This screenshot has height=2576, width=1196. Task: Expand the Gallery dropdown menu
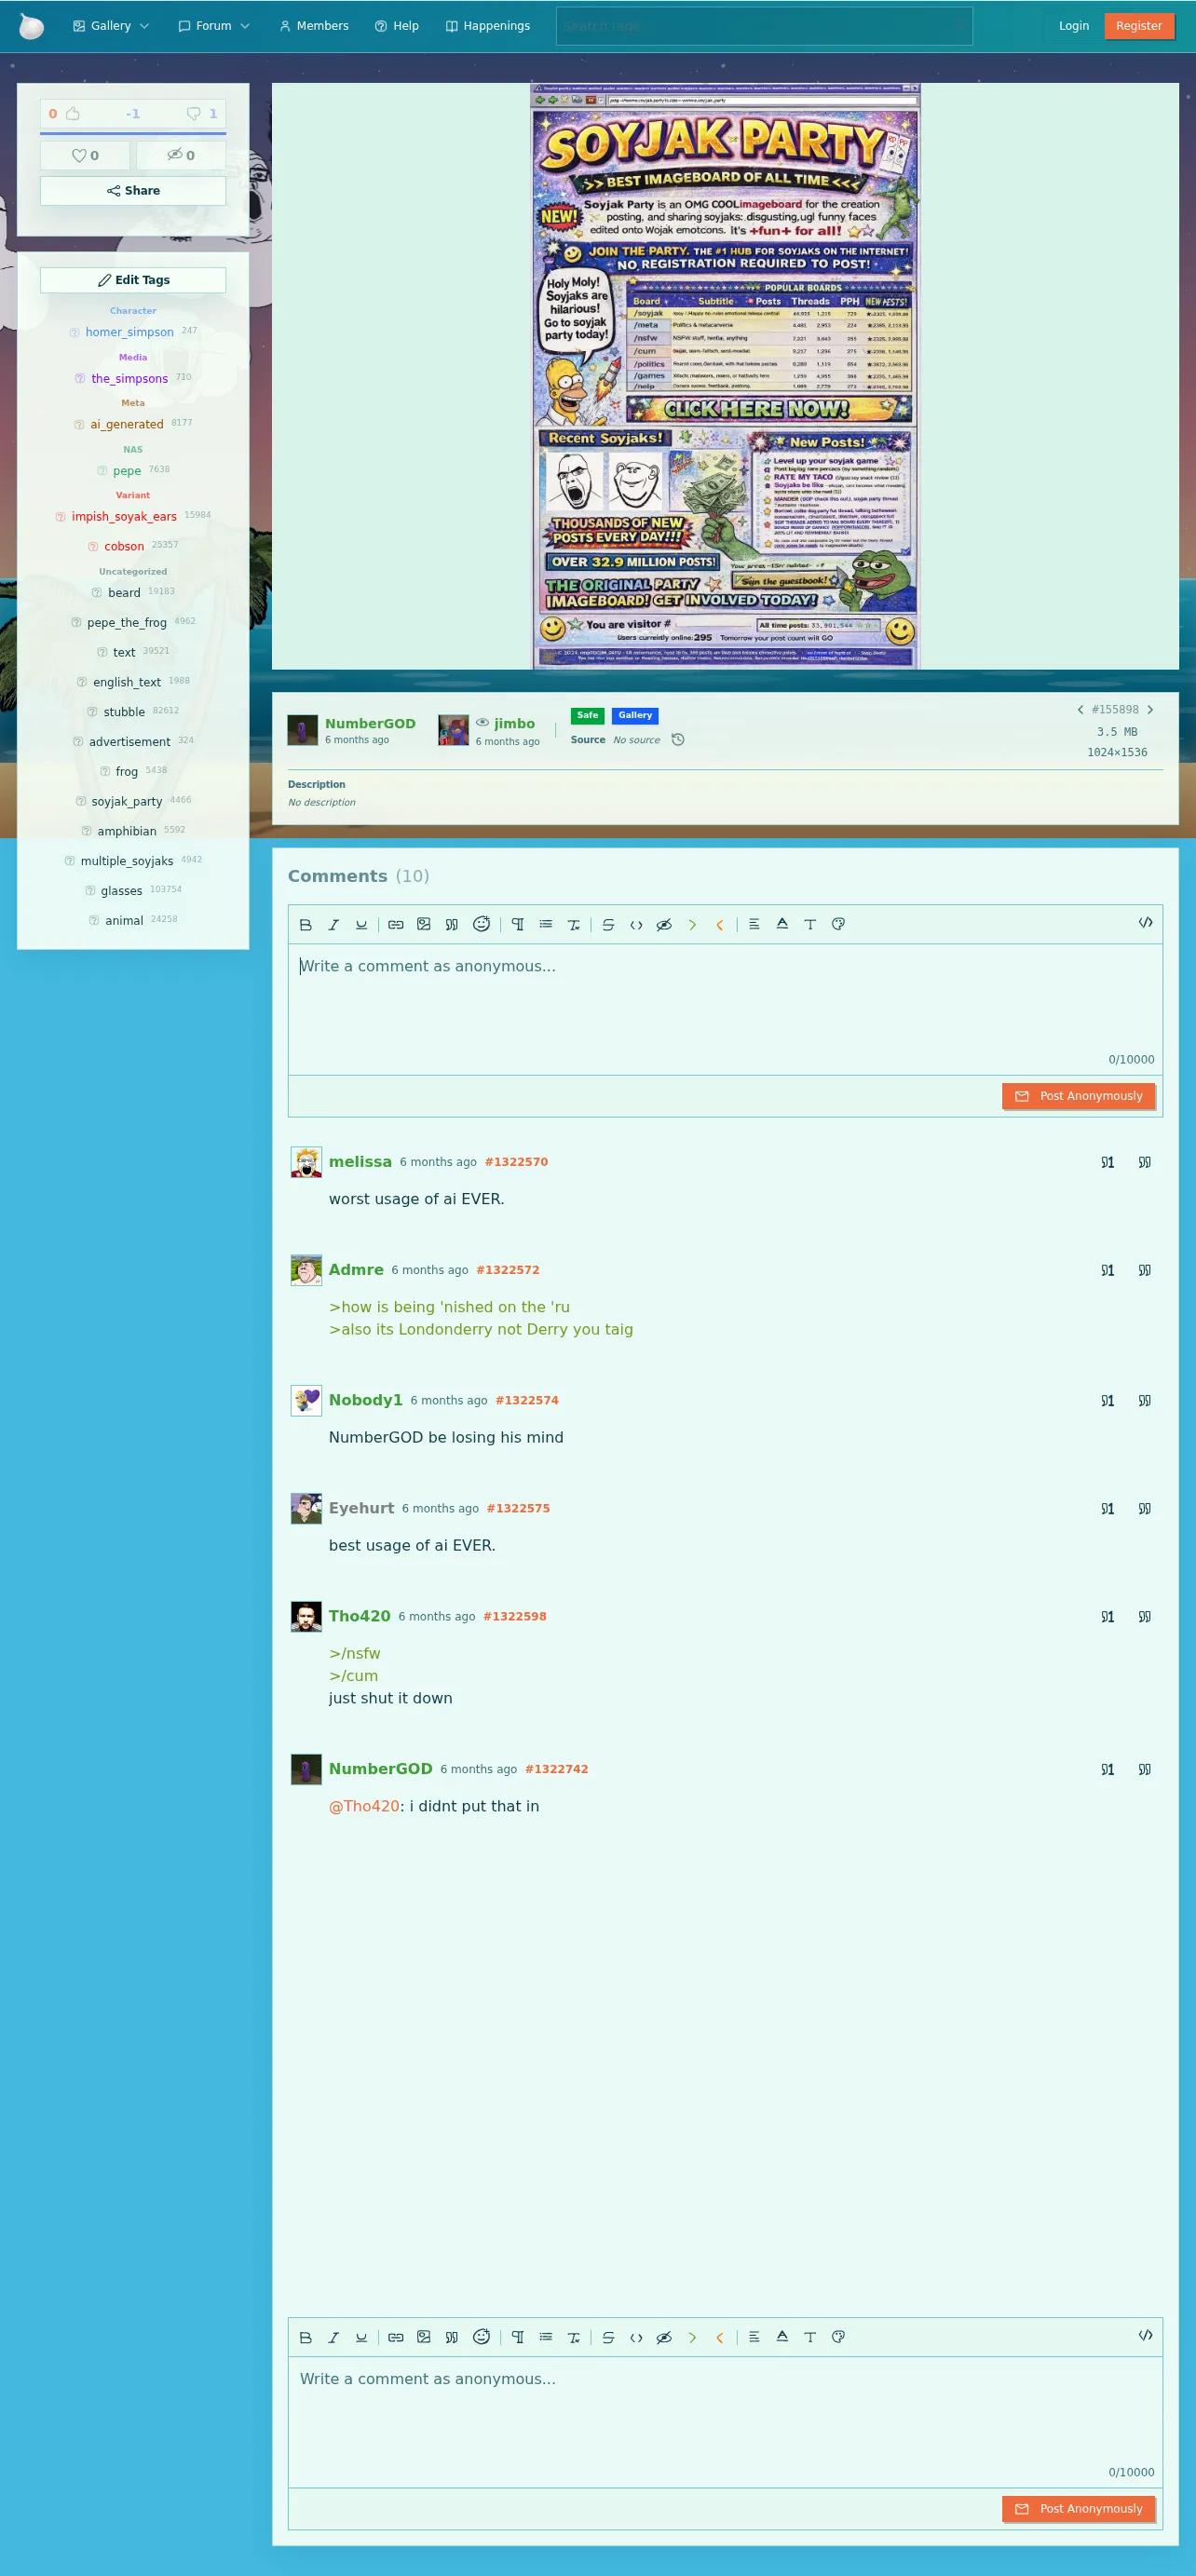point(111,26)
